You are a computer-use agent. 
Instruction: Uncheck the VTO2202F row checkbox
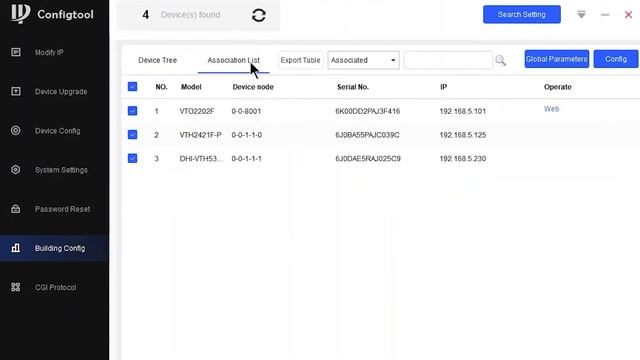pyautogui.click(x=132, y=111)
